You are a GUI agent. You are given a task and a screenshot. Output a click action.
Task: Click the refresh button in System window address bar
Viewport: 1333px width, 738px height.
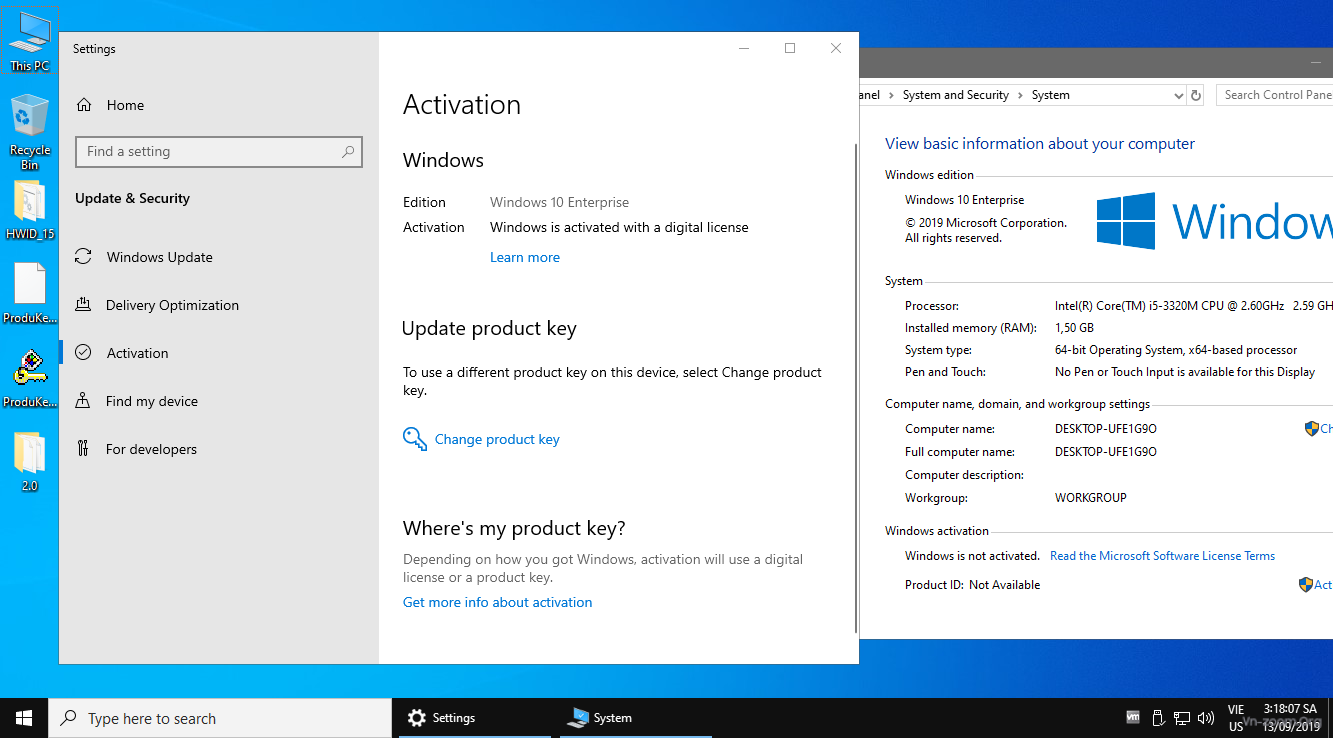(1195, 95)
